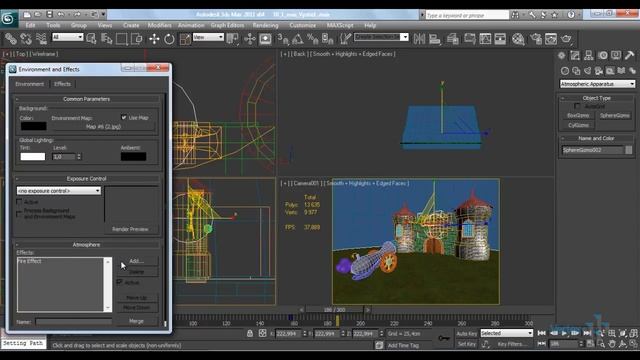Open the reference coordinate system View dropdown
This screenshot has height=360, width=640.
point(208,37)
